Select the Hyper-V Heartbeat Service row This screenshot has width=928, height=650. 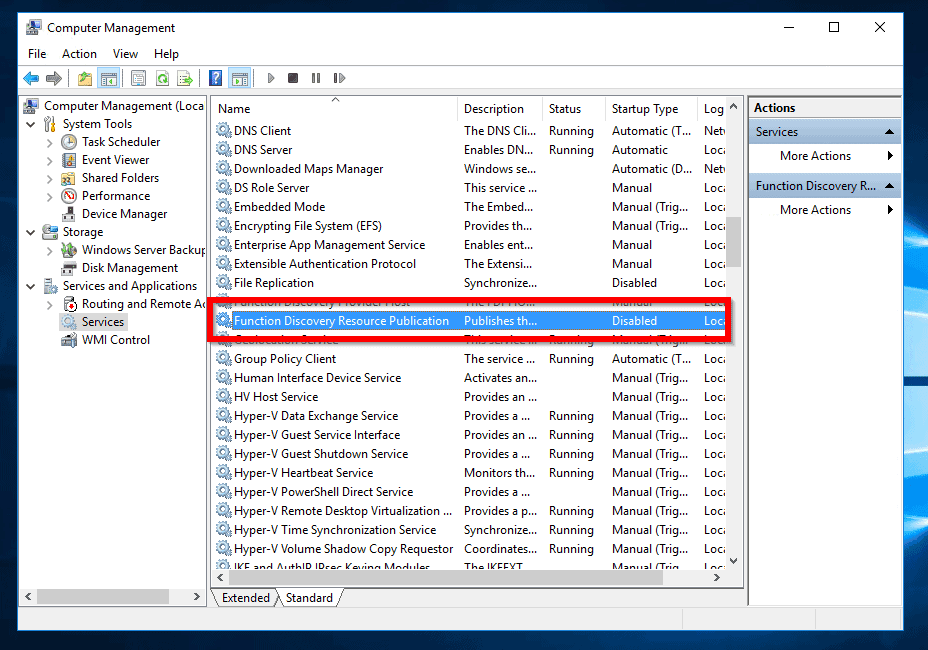[x=470, y=473]
